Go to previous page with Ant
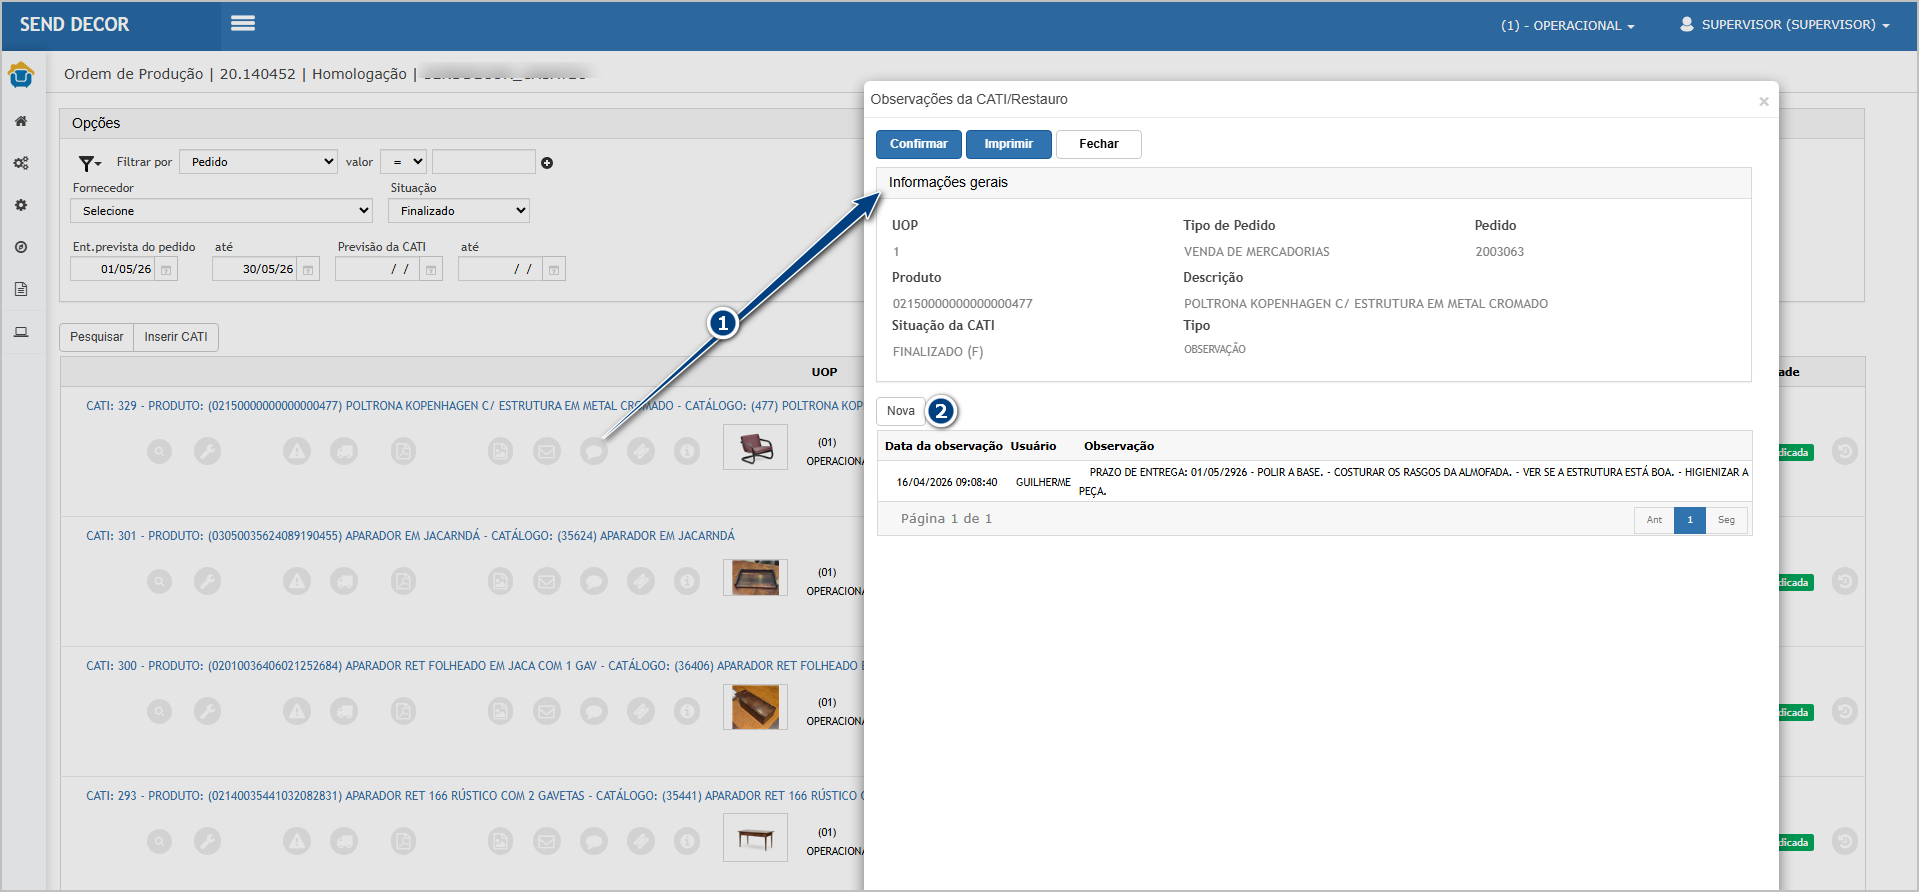 point(1654,520)
